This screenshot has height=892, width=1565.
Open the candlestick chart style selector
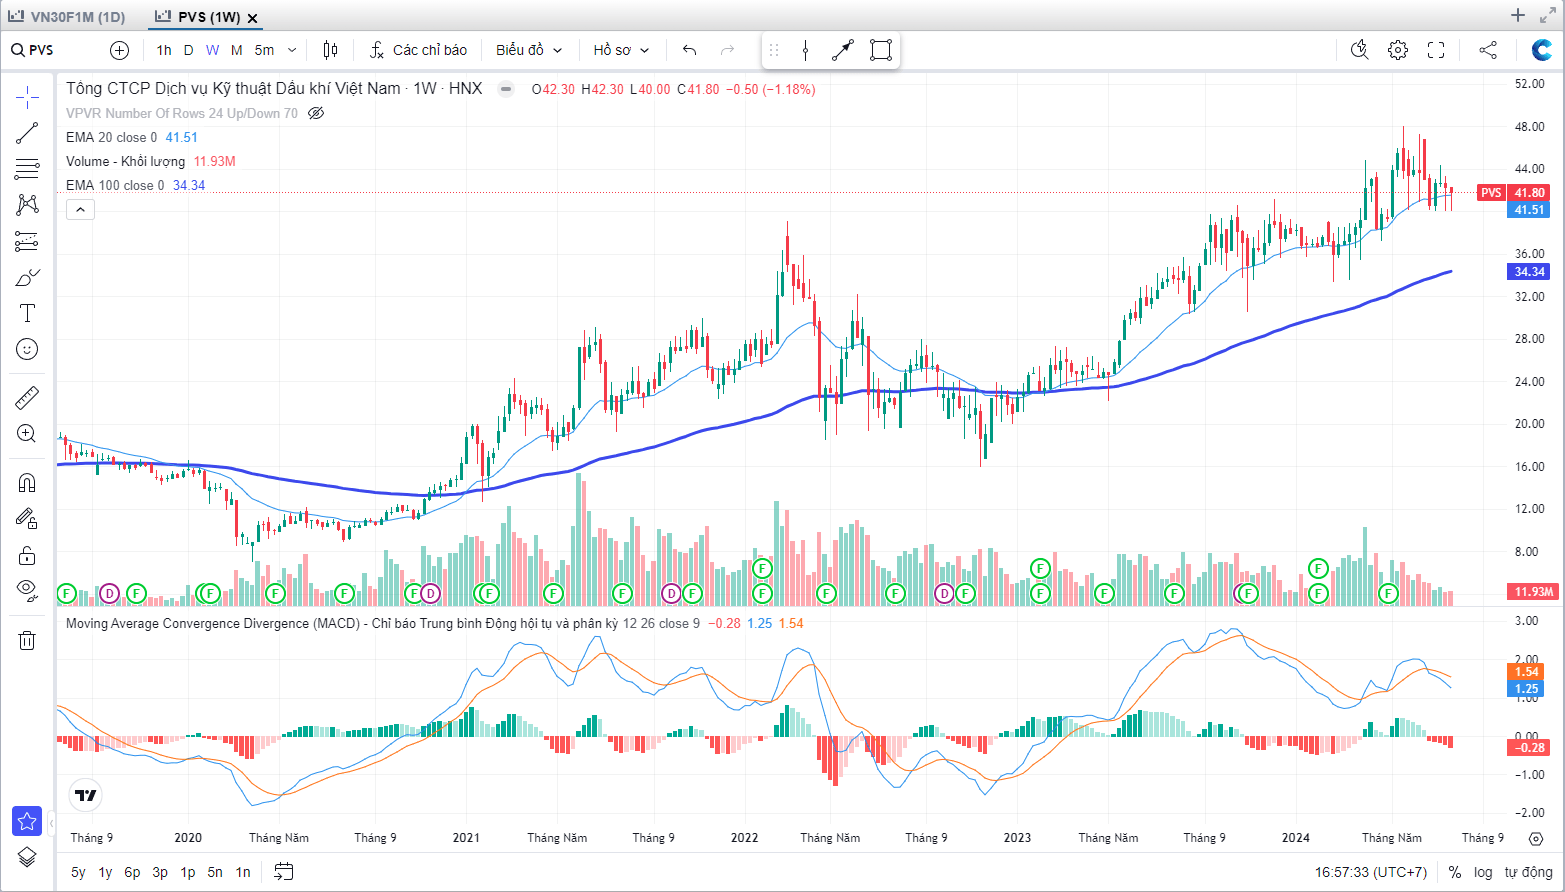331,50
